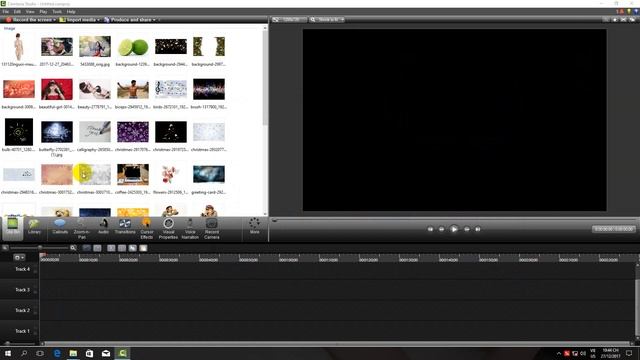Open Windows Start menu
640x360 pixels.
point(8,353)
